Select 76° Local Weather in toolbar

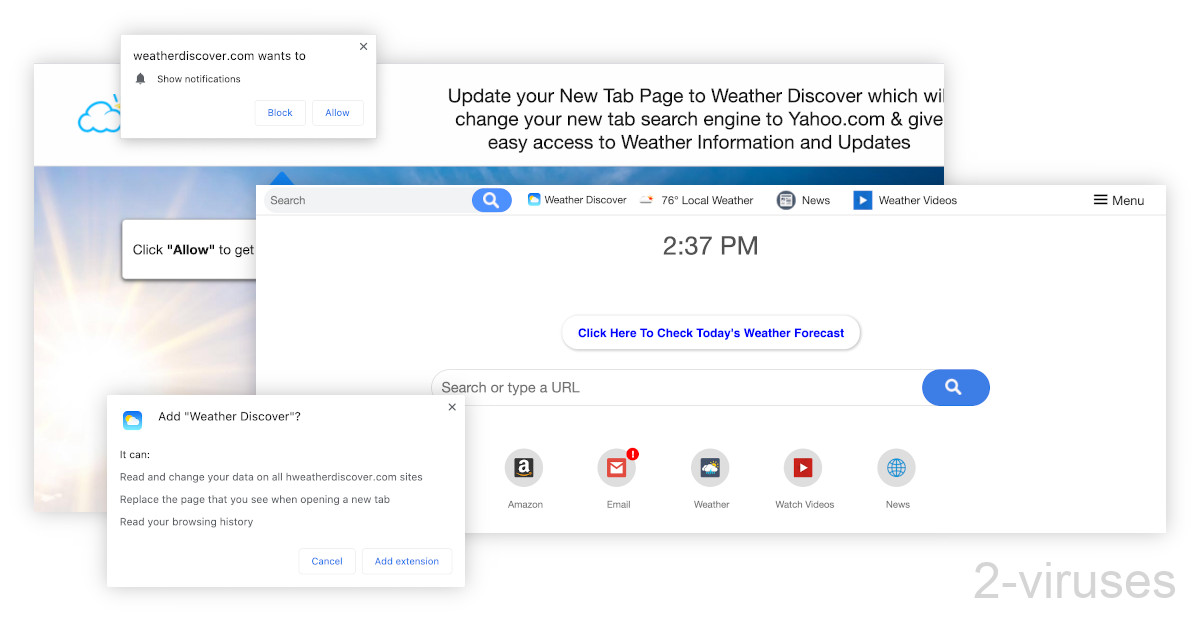click(x=697, y=200)
